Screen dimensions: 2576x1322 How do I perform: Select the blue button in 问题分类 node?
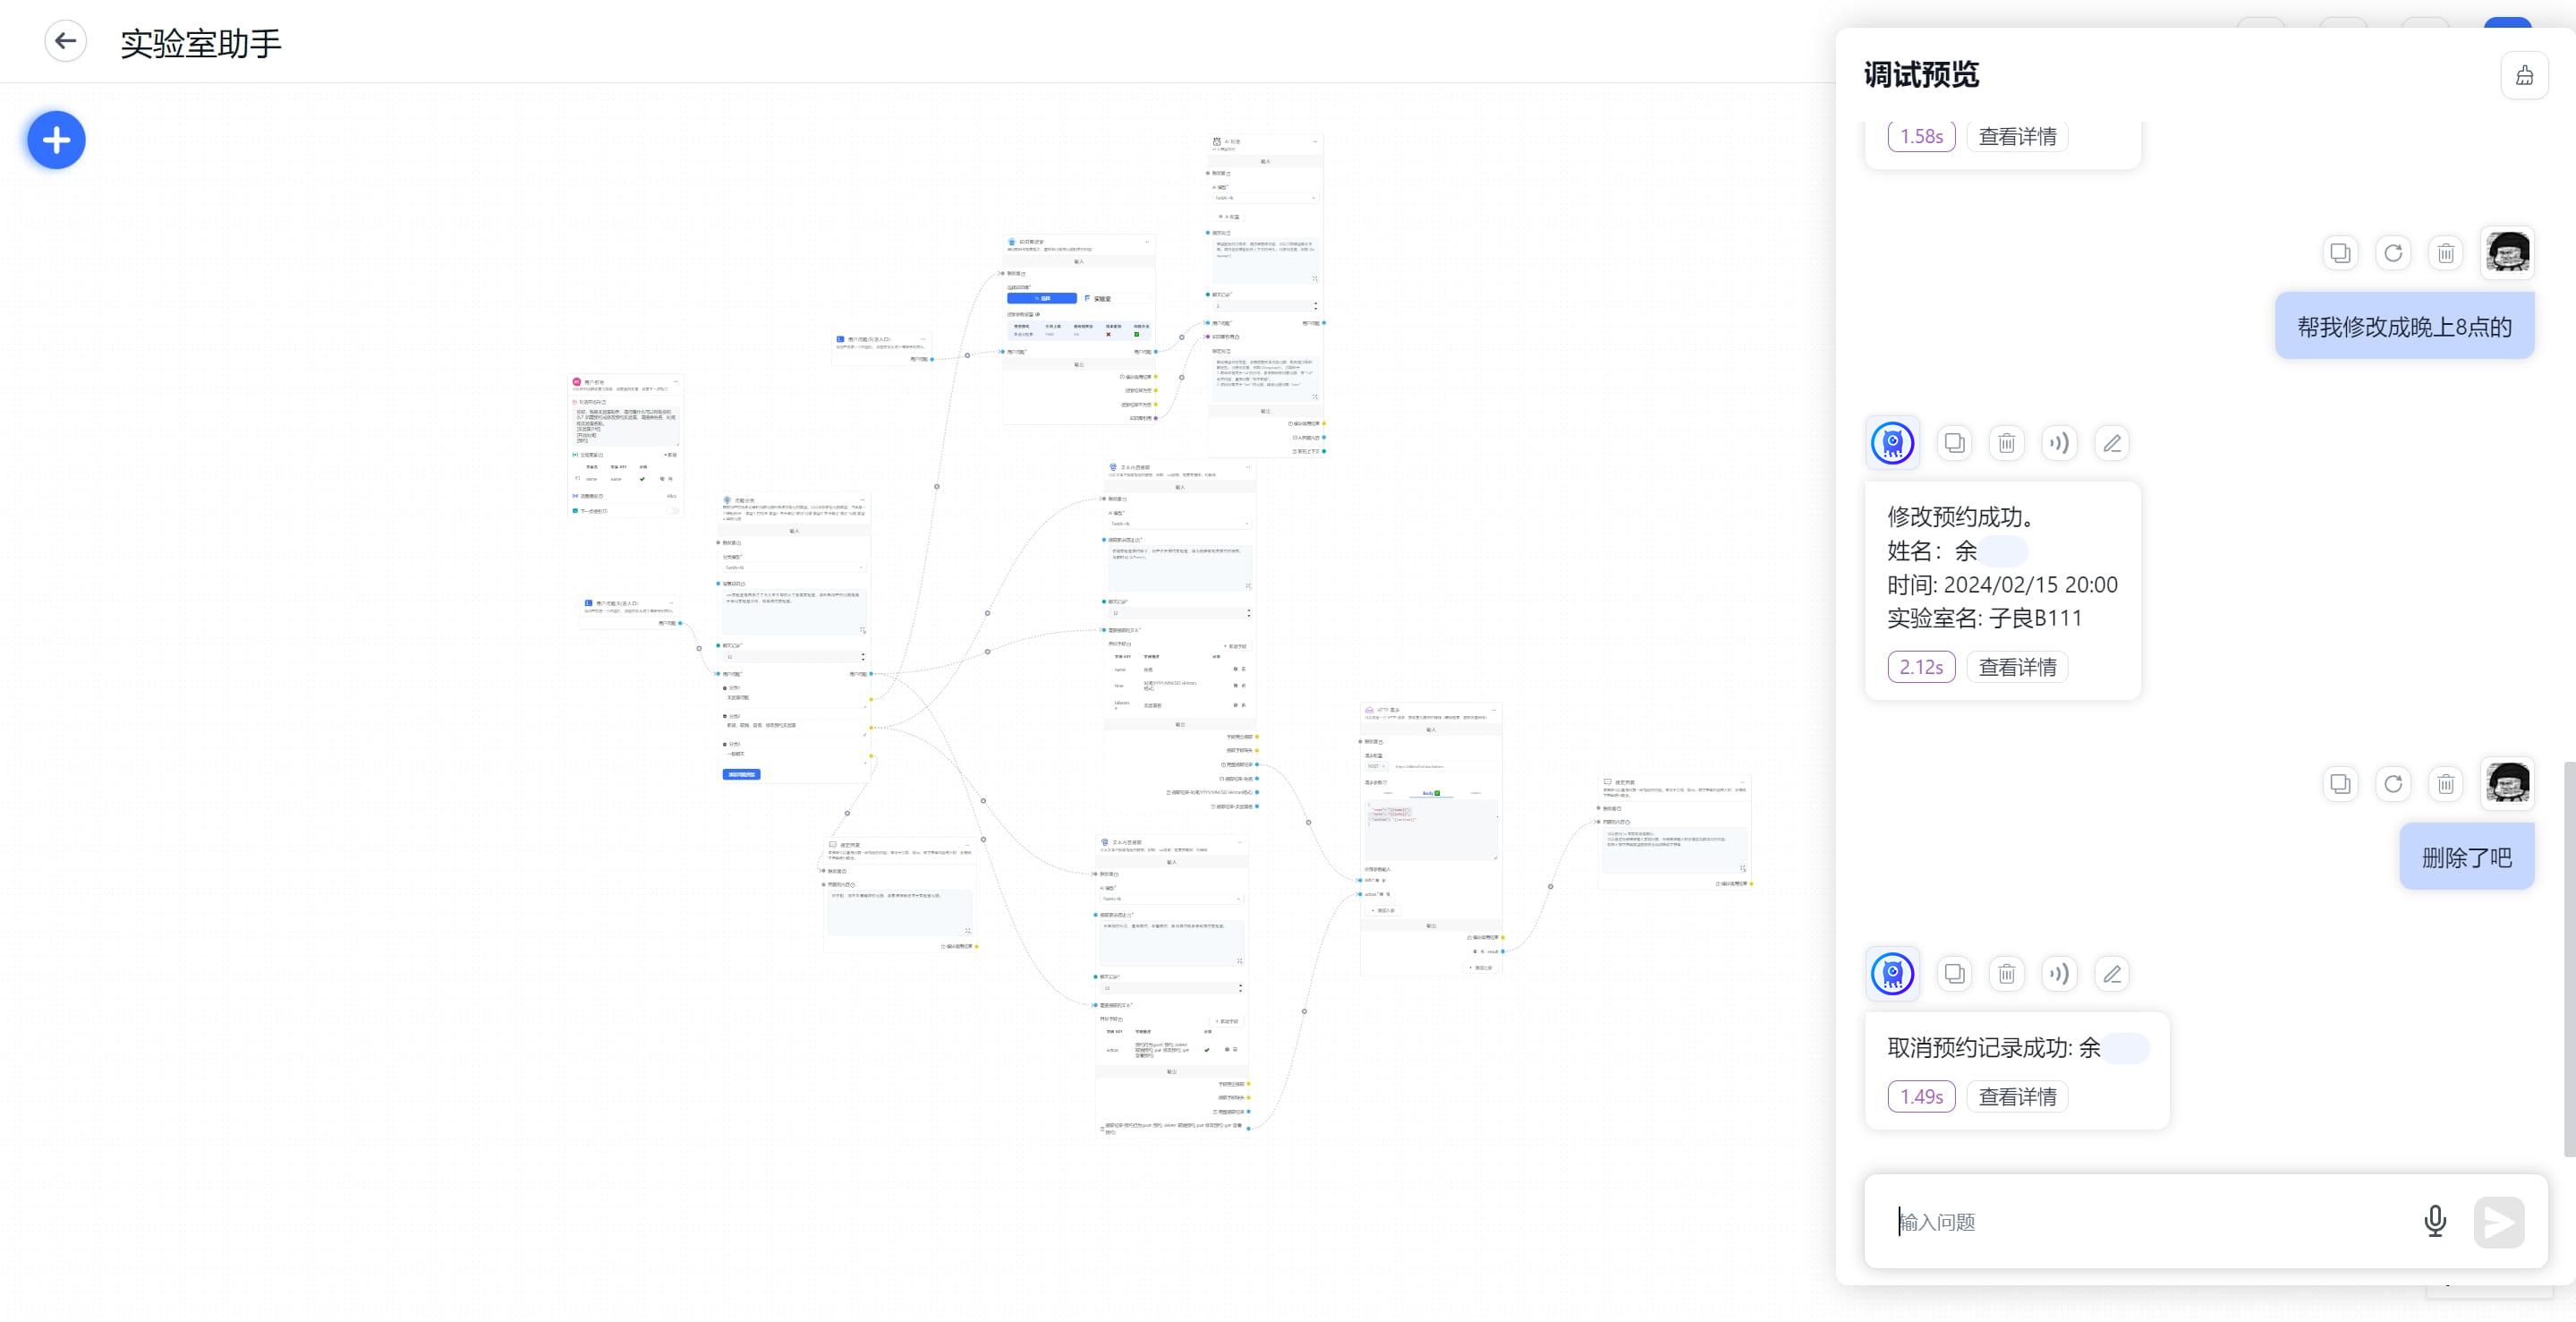point(741,774)
